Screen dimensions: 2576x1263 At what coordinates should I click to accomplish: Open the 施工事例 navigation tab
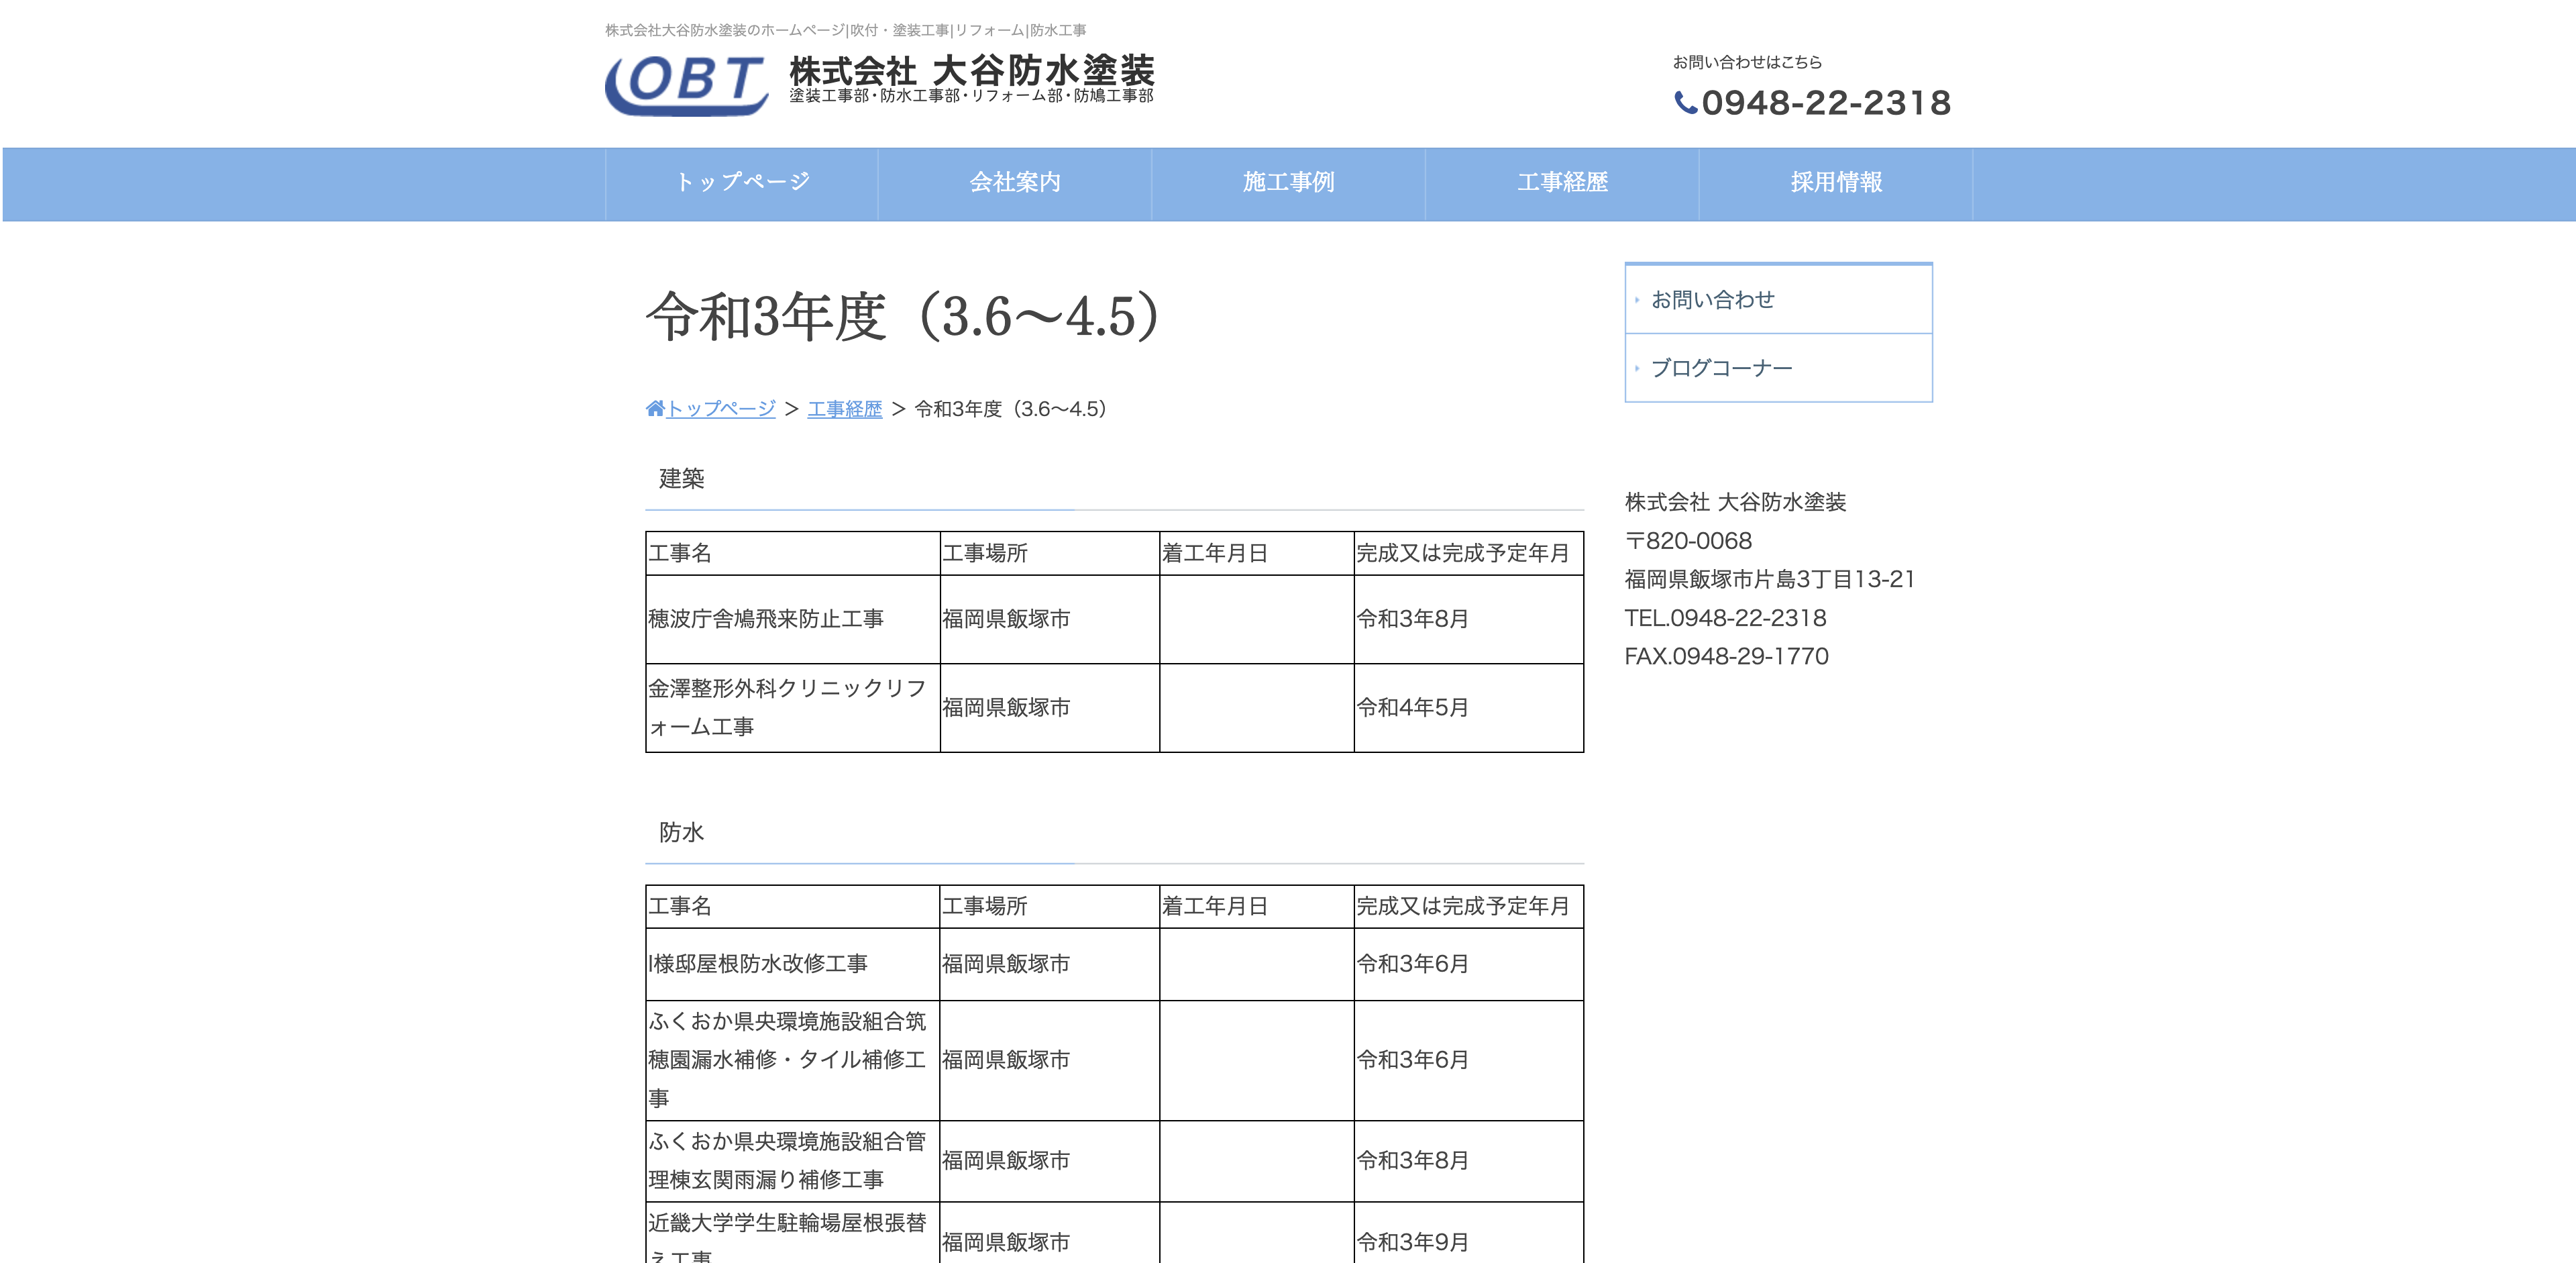1288,184
